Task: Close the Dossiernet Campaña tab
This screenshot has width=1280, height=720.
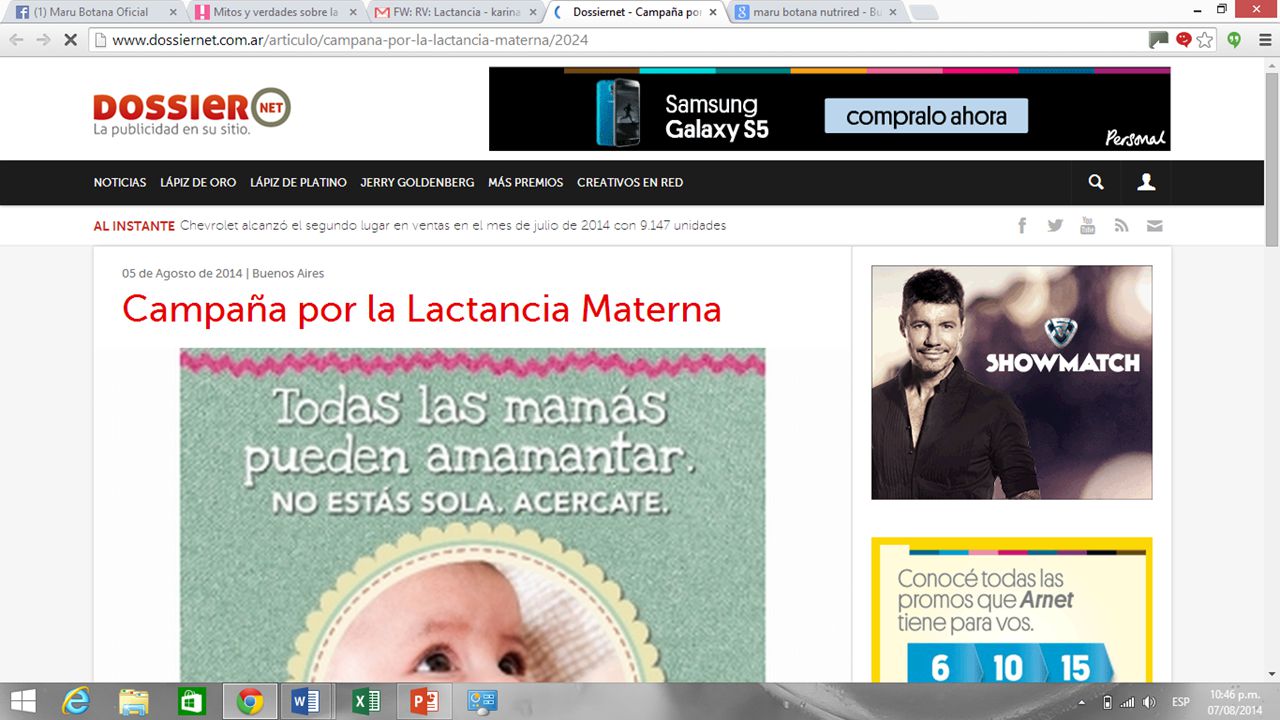Action: click(x=713, y=13)
